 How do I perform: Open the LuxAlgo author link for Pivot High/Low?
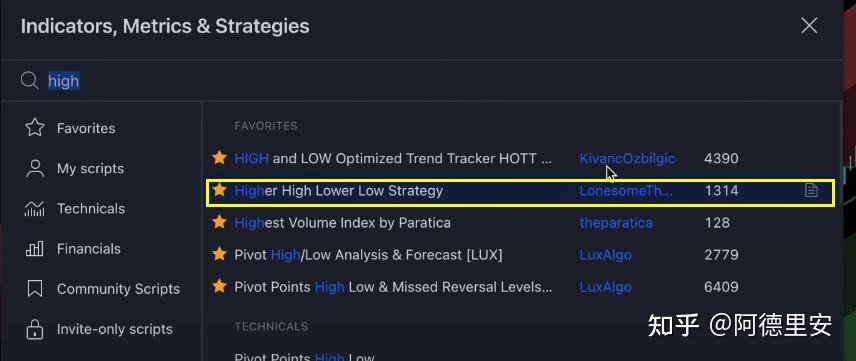605,255
